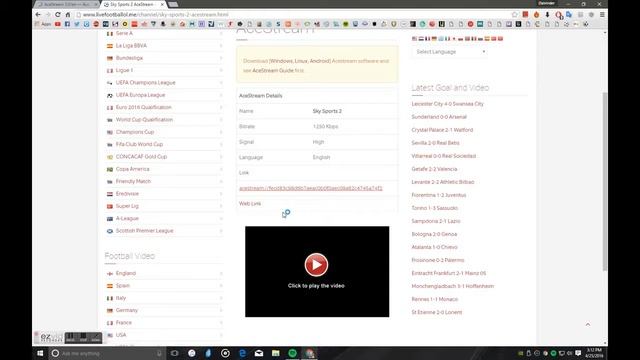Open Sunderland 0-0 Arsenal video link

[x=439, y=117]
